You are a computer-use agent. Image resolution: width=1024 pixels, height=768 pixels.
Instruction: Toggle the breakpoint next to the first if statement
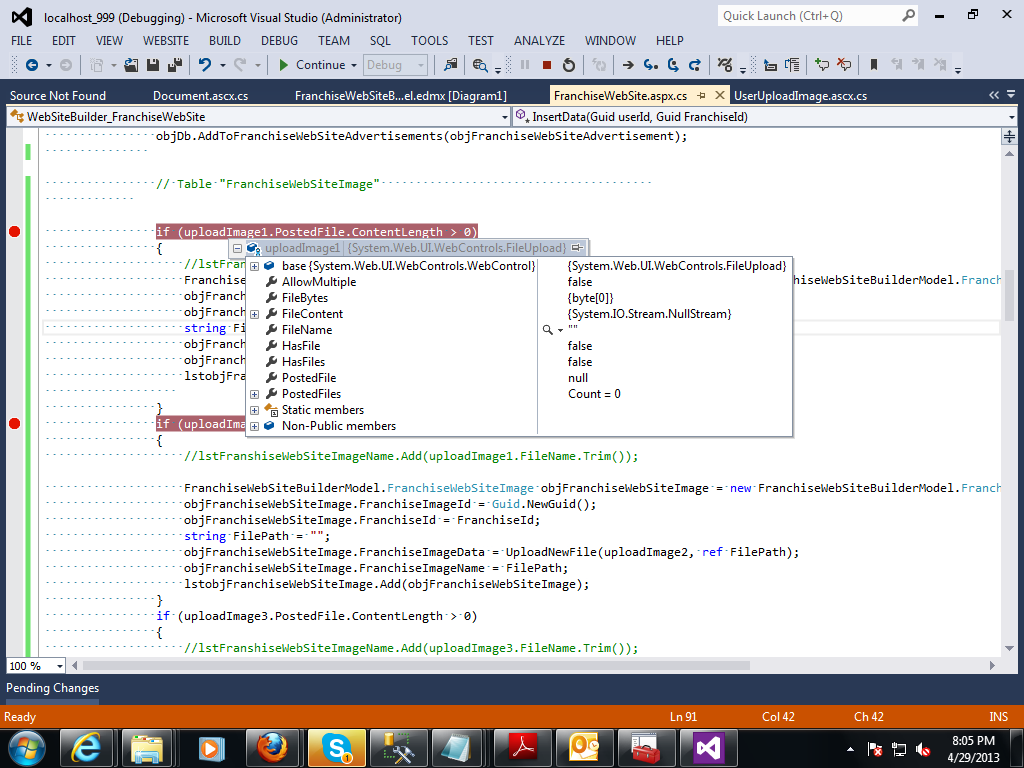pyautogui.click(x=14, y=231)
